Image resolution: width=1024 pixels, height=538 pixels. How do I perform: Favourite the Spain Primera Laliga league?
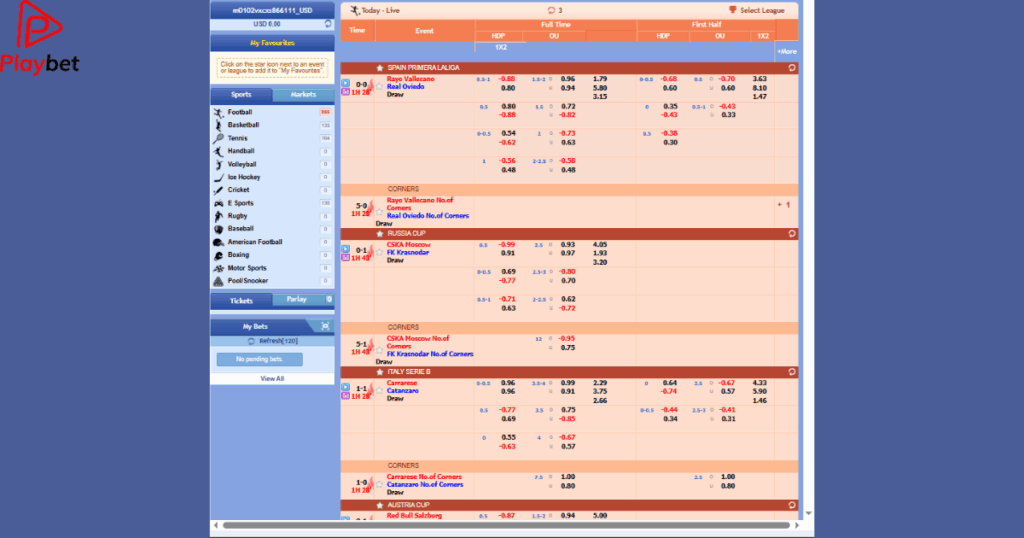[379, 68]
